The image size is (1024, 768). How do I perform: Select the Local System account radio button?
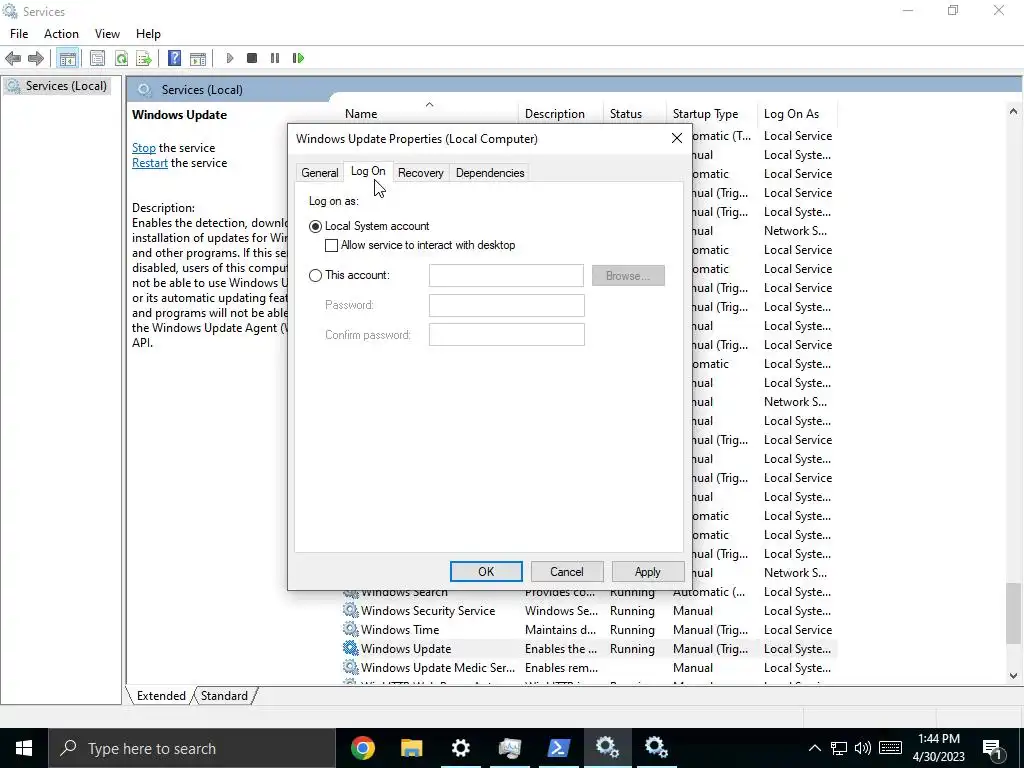[x=315, y=226]
